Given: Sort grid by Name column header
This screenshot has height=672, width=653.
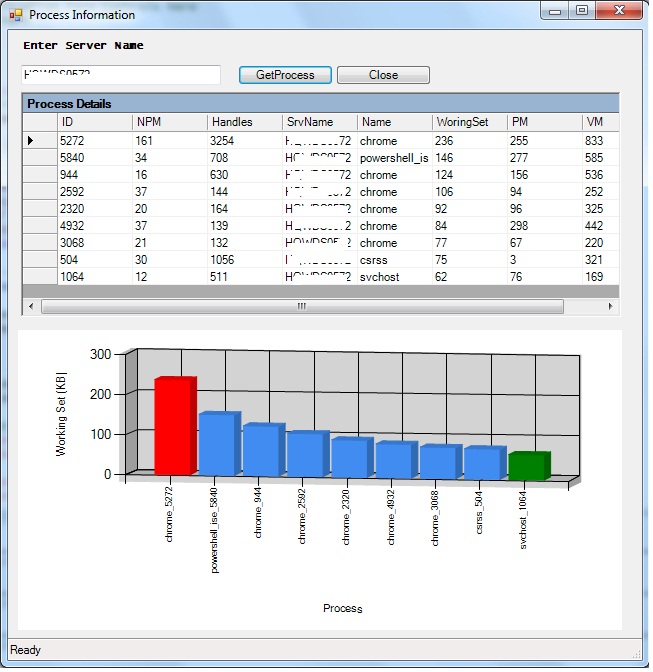Looking at the screenshot, I should 393,122.
